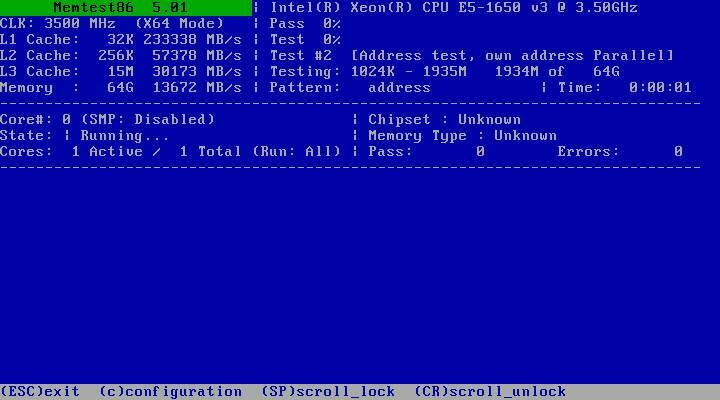Click the Test 0% indicator
720x400 pixels.
coord(305,39)
